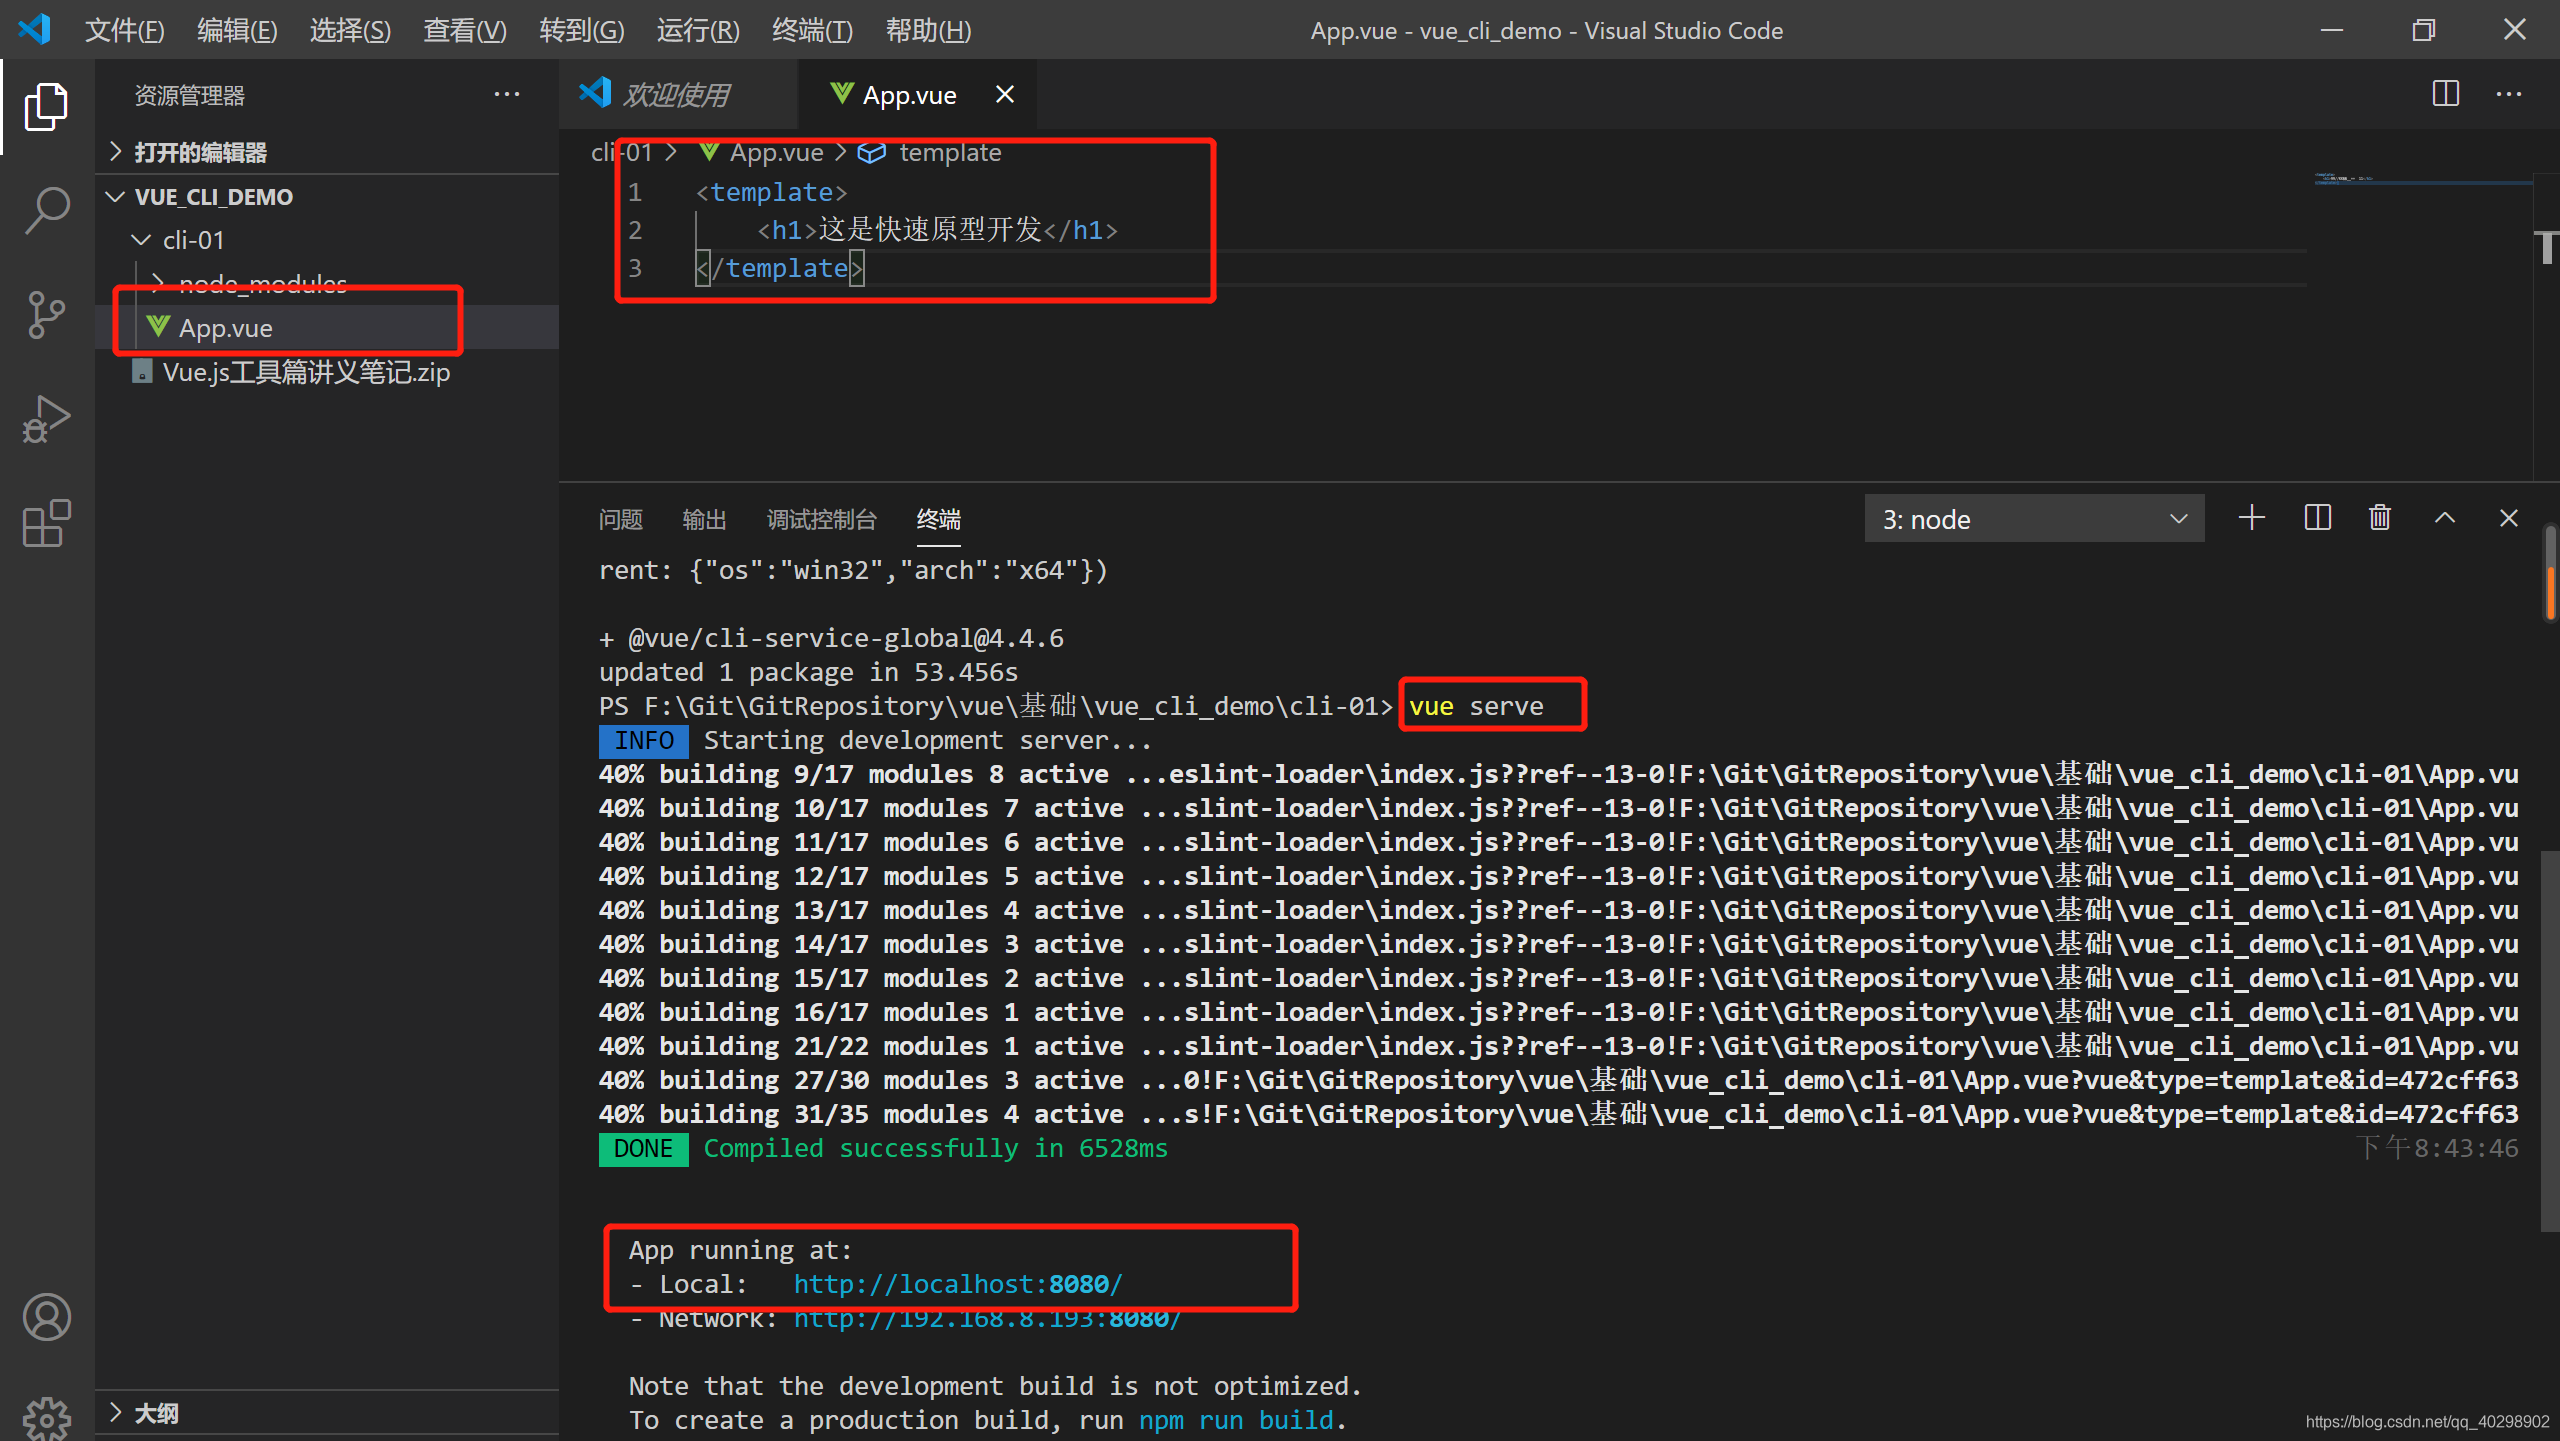Select App.vue in the file explorer
The height and width of the screenshot is (1441, 2560).
(x=326, y=328)
